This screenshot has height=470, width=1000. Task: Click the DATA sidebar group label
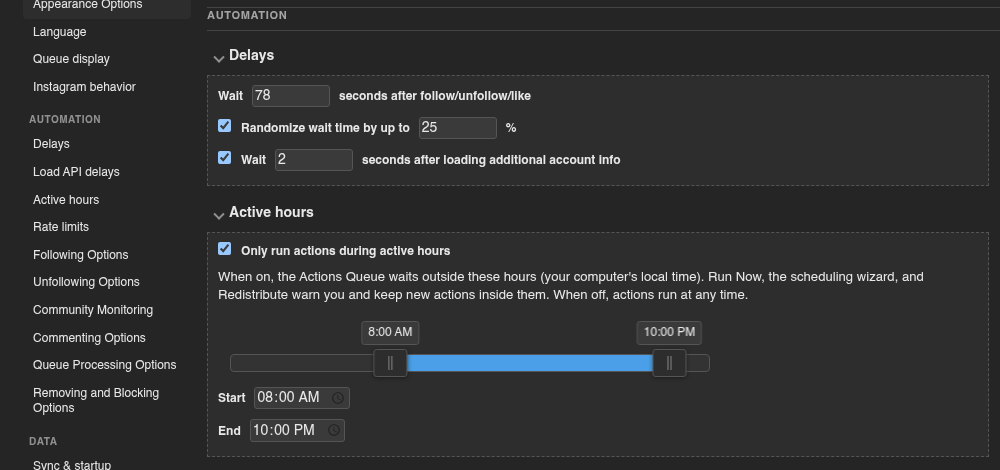tap(43, 441)
